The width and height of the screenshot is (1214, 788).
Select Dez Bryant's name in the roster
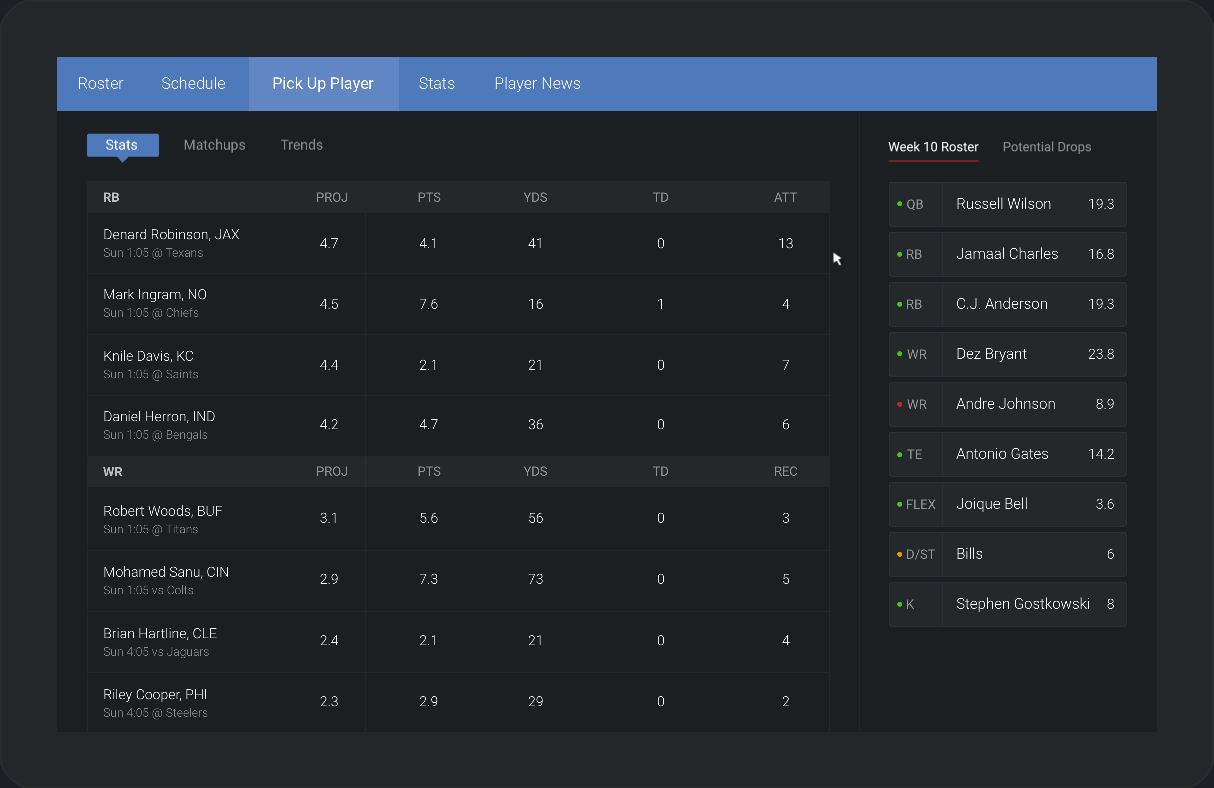tap(991, 354)
